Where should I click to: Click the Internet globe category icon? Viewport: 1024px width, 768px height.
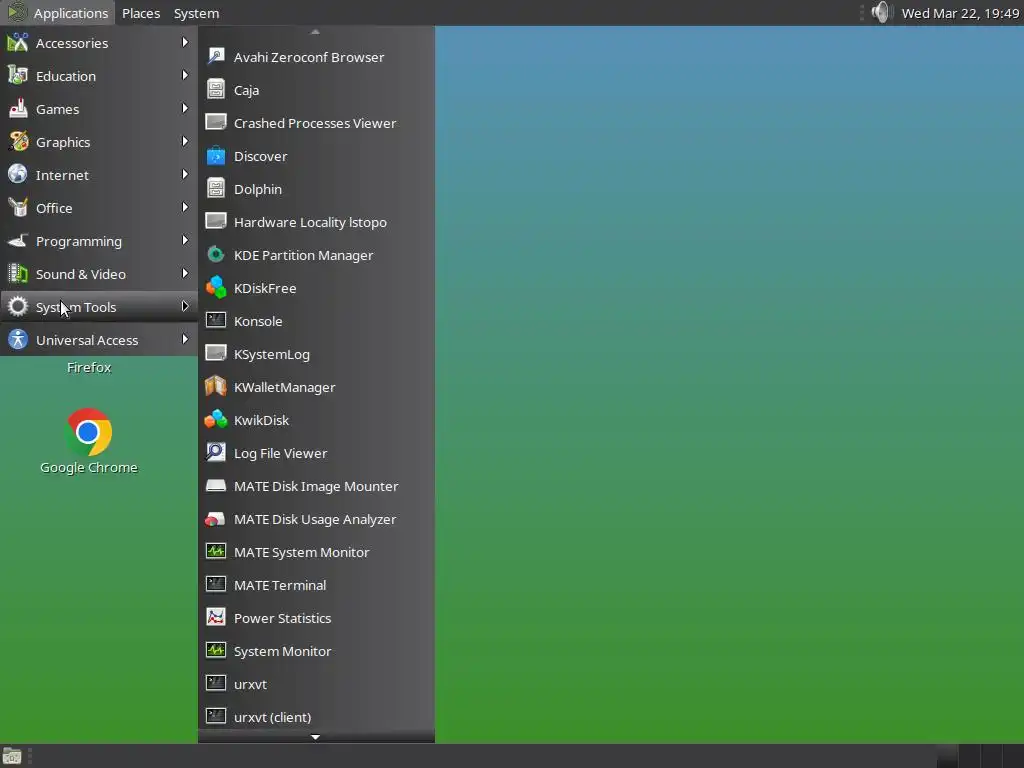[18, 174]
